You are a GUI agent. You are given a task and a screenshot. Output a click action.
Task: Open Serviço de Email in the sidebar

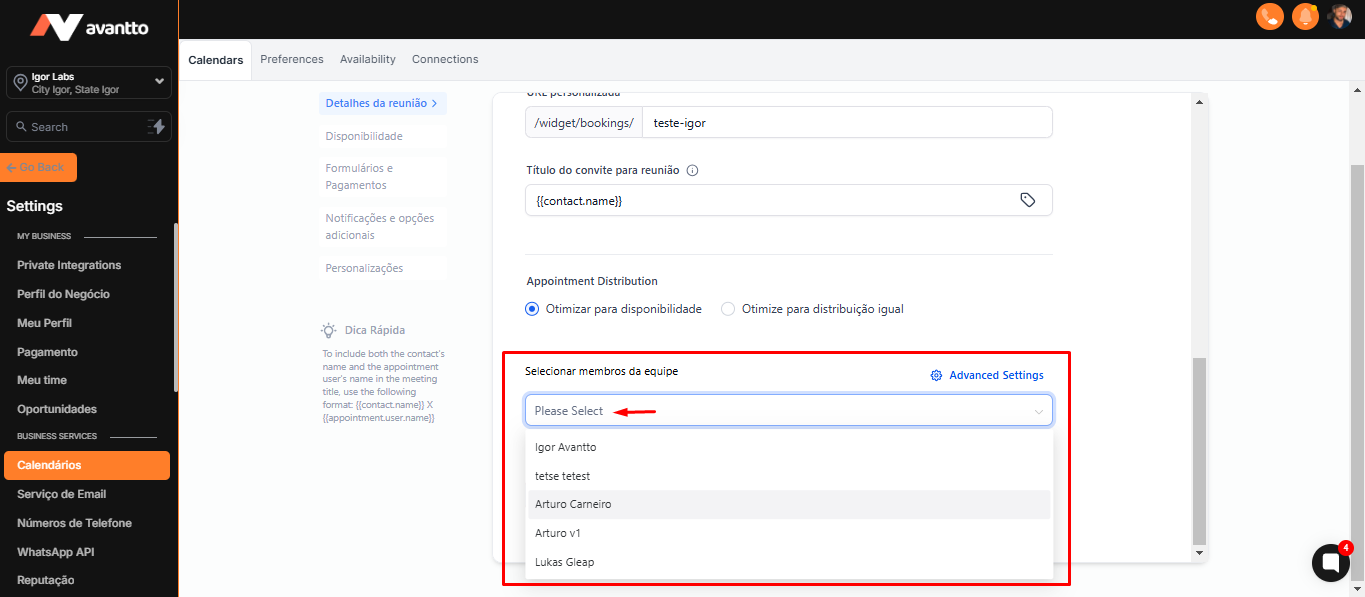(61, 494)
